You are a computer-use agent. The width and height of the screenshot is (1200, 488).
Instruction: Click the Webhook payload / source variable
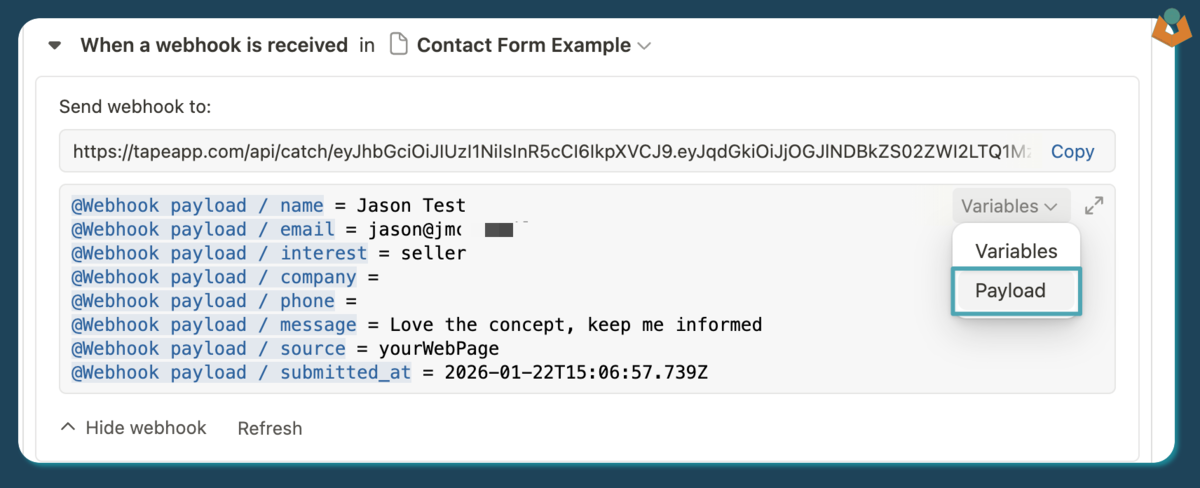coord(208,349)
